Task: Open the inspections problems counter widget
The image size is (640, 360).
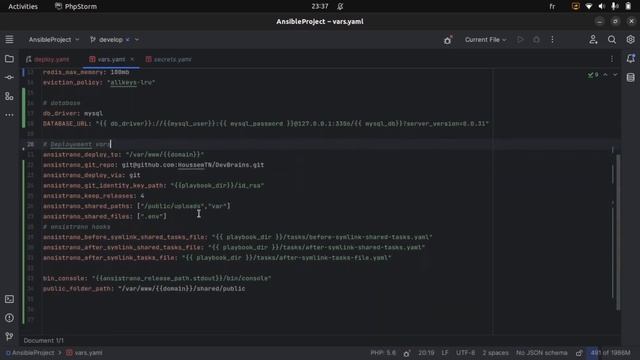Action: tap(593, 75)
